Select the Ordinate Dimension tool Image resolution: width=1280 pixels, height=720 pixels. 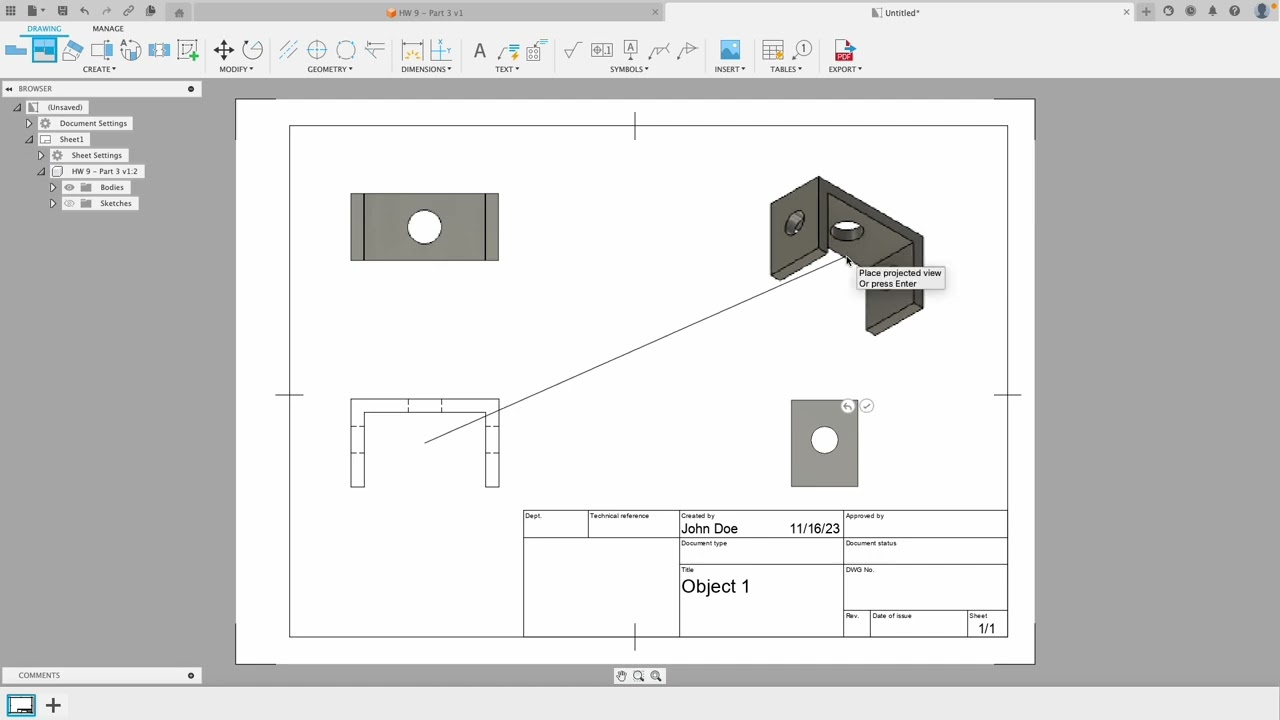[x=440, y=50]
